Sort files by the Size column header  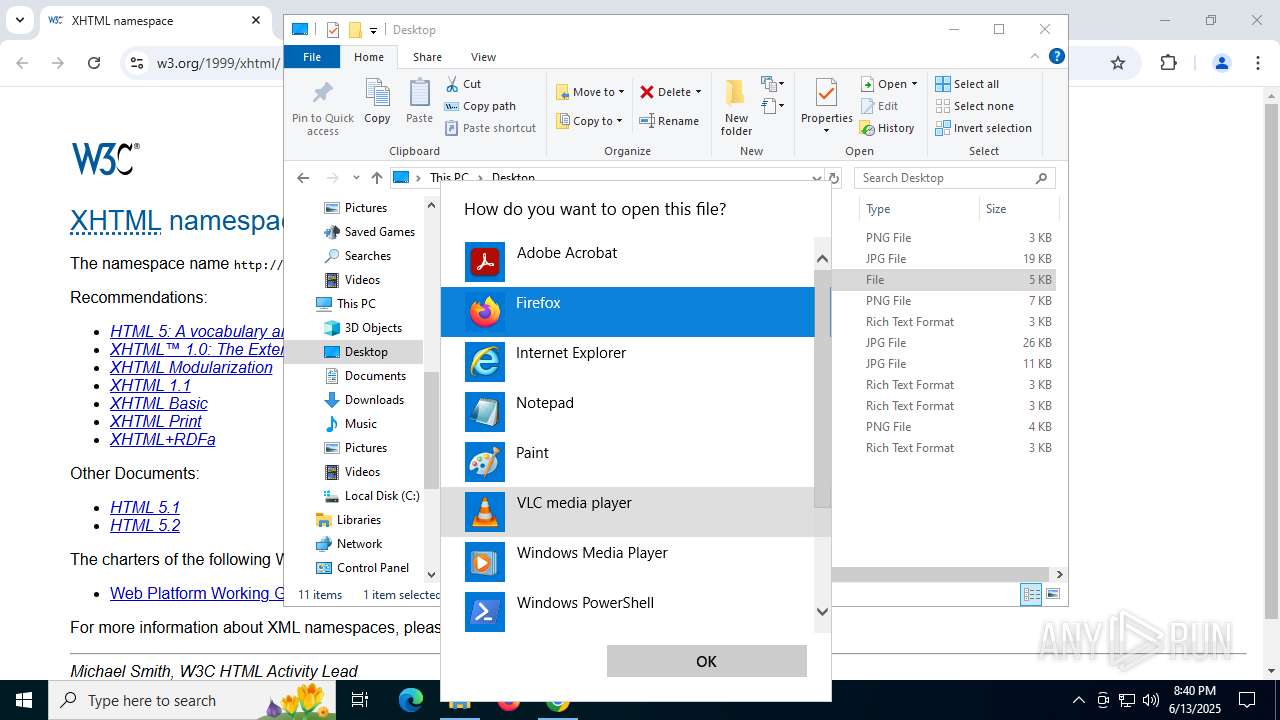click(x=1017, y=209)
